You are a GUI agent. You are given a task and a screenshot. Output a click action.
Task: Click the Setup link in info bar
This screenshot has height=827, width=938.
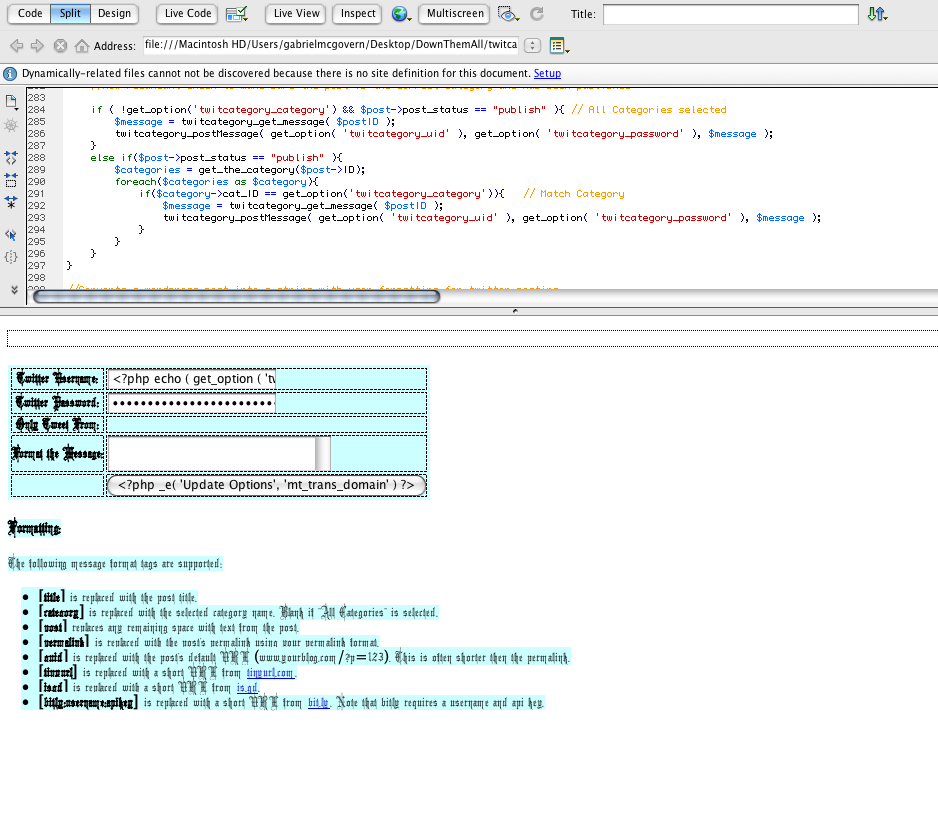coord(547,74)
